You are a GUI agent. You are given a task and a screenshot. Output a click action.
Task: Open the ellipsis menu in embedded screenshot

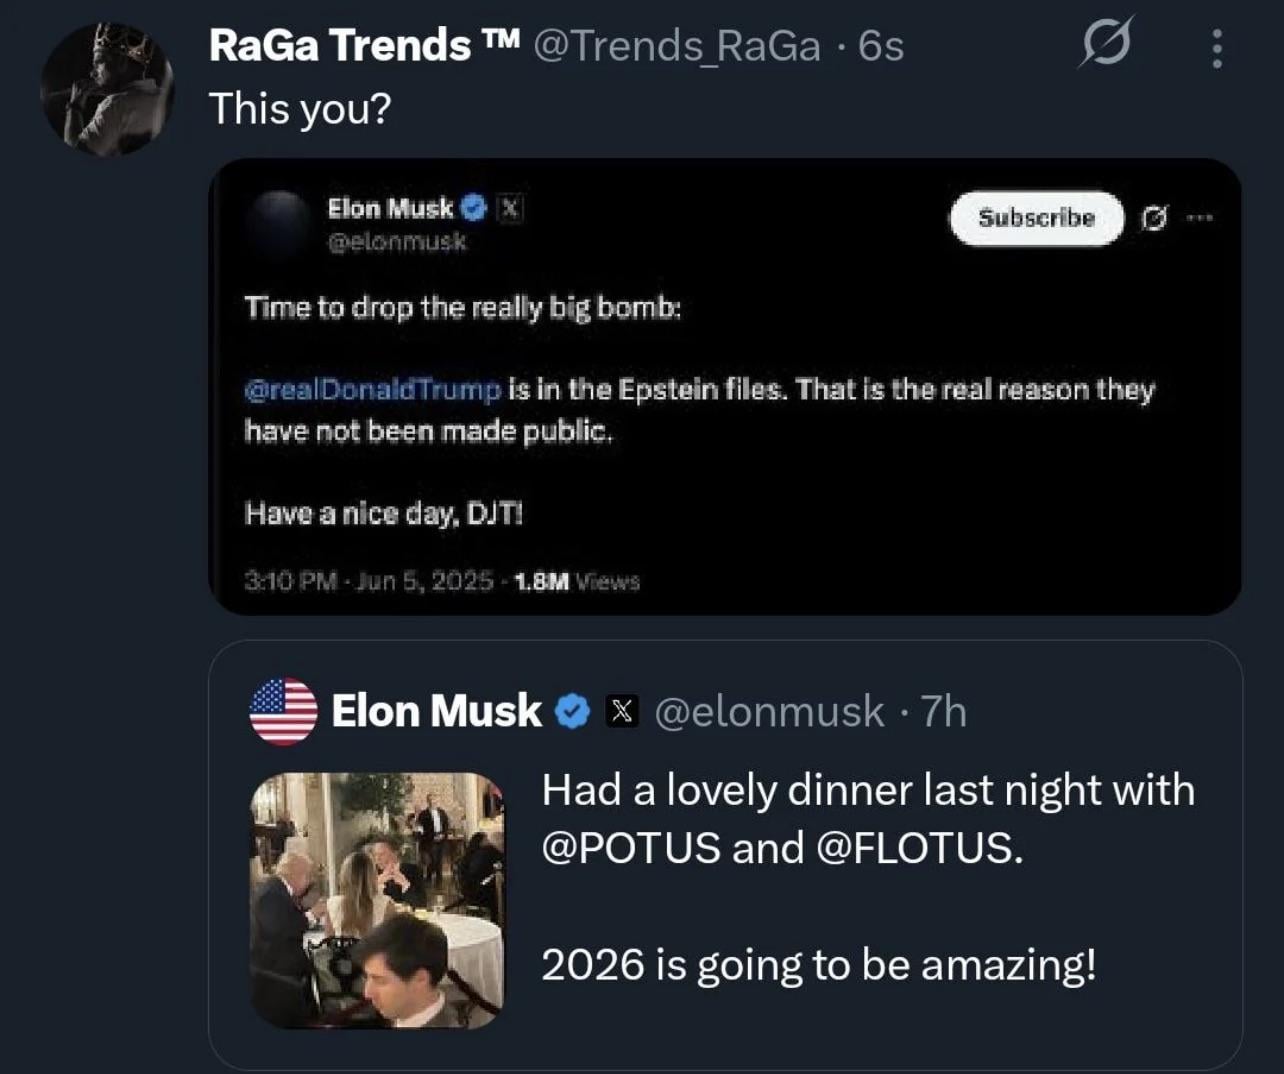(1200, 218)
